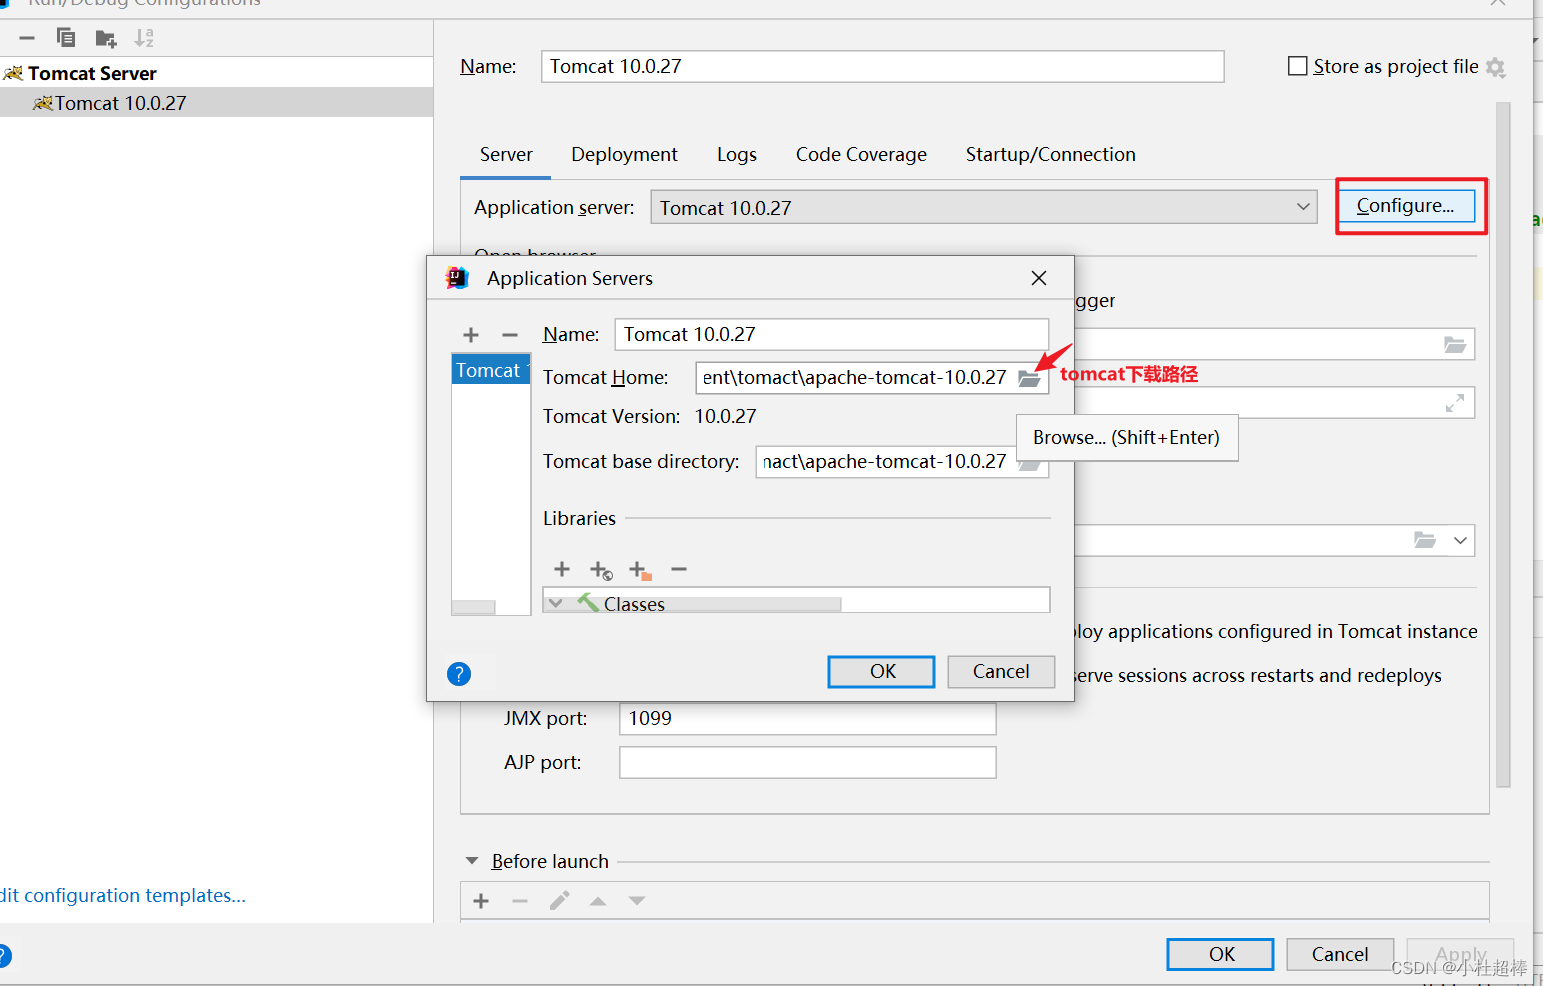1543x986 pixels.
Task: Browse for the Tomcat Home folder
Action: point(1029,378)
